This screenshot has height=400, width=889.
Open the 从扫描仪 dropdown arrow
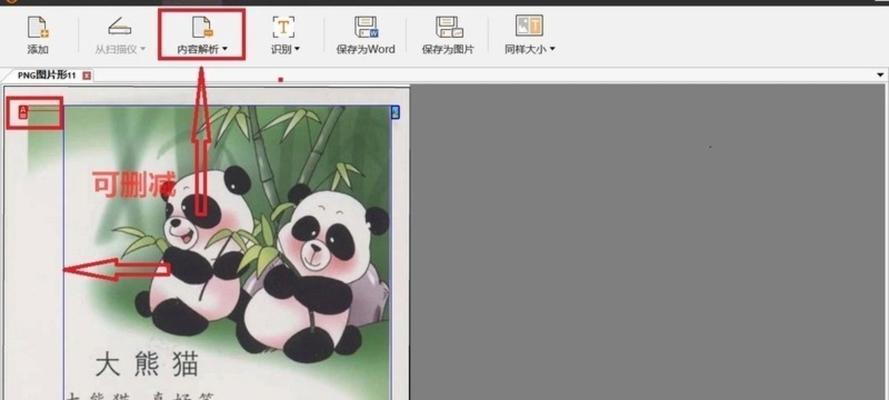(x=143, y=49)
